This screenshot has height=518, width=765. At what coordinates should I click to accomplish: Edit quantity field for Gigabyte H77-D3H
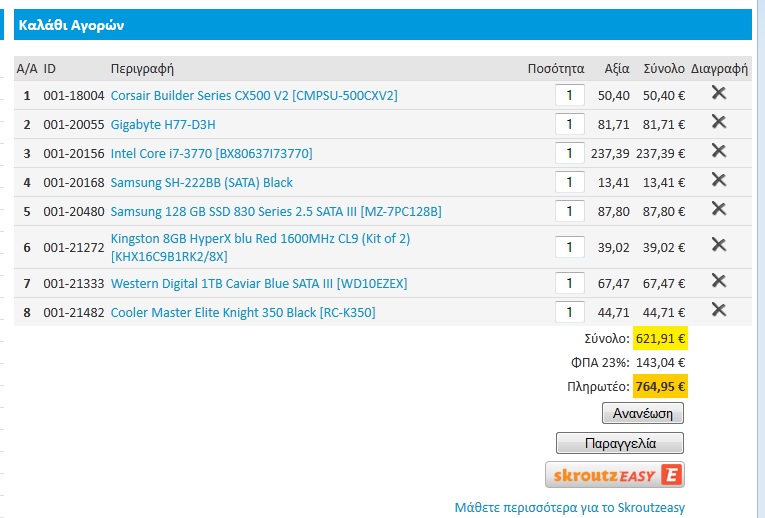pyautogui.click(x=569, y=124)
